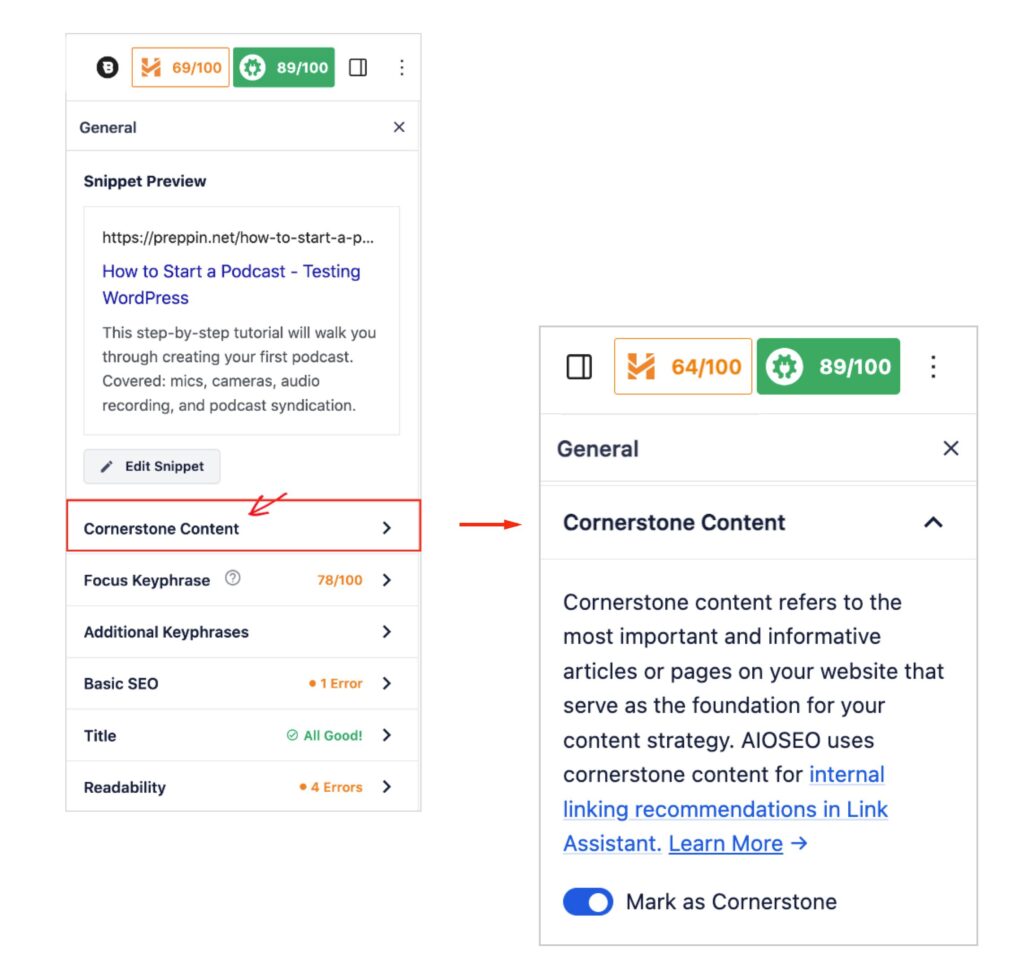Collapse the Cornerstone Content section in right panel

[x=758, y=522]
